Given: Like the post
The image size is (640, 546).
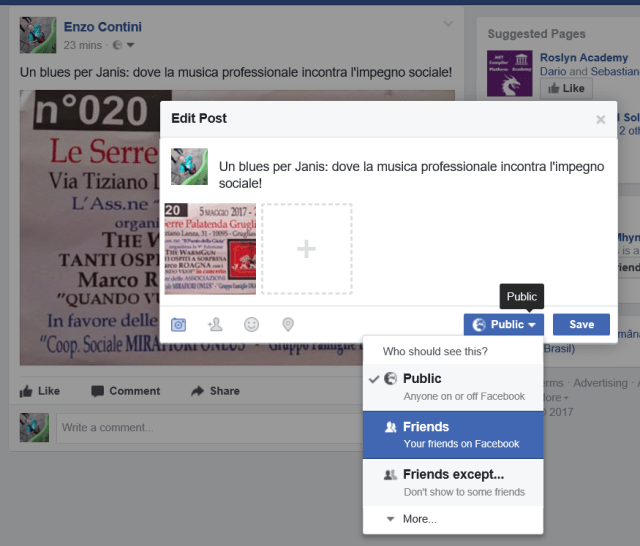Looking at the screenshot, I should [x=40, y=391].
